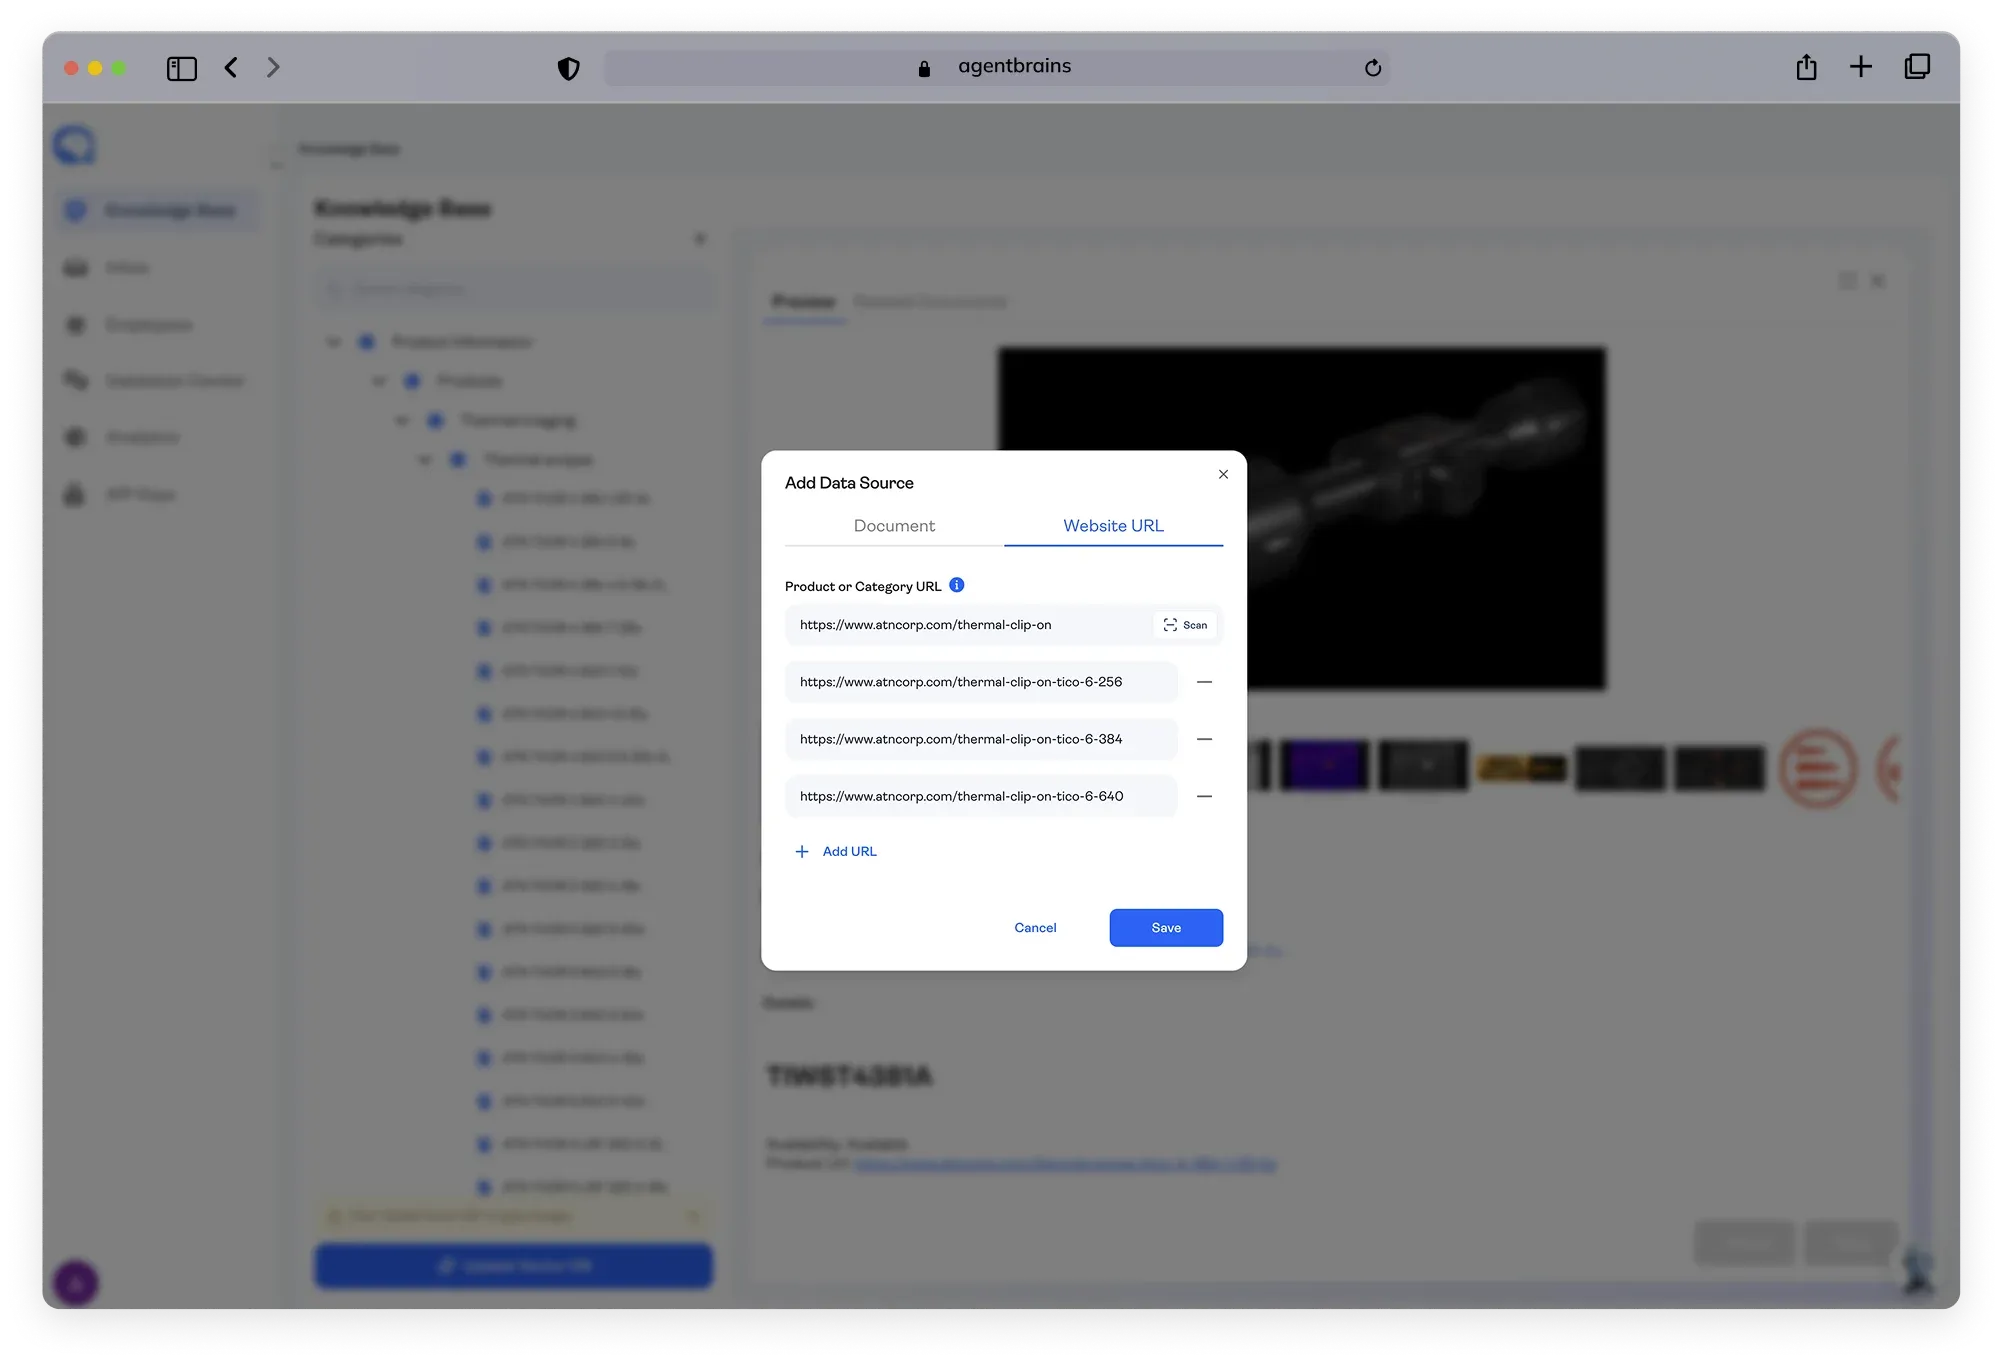Show the tab overview icon

[x=1917, y=67]
